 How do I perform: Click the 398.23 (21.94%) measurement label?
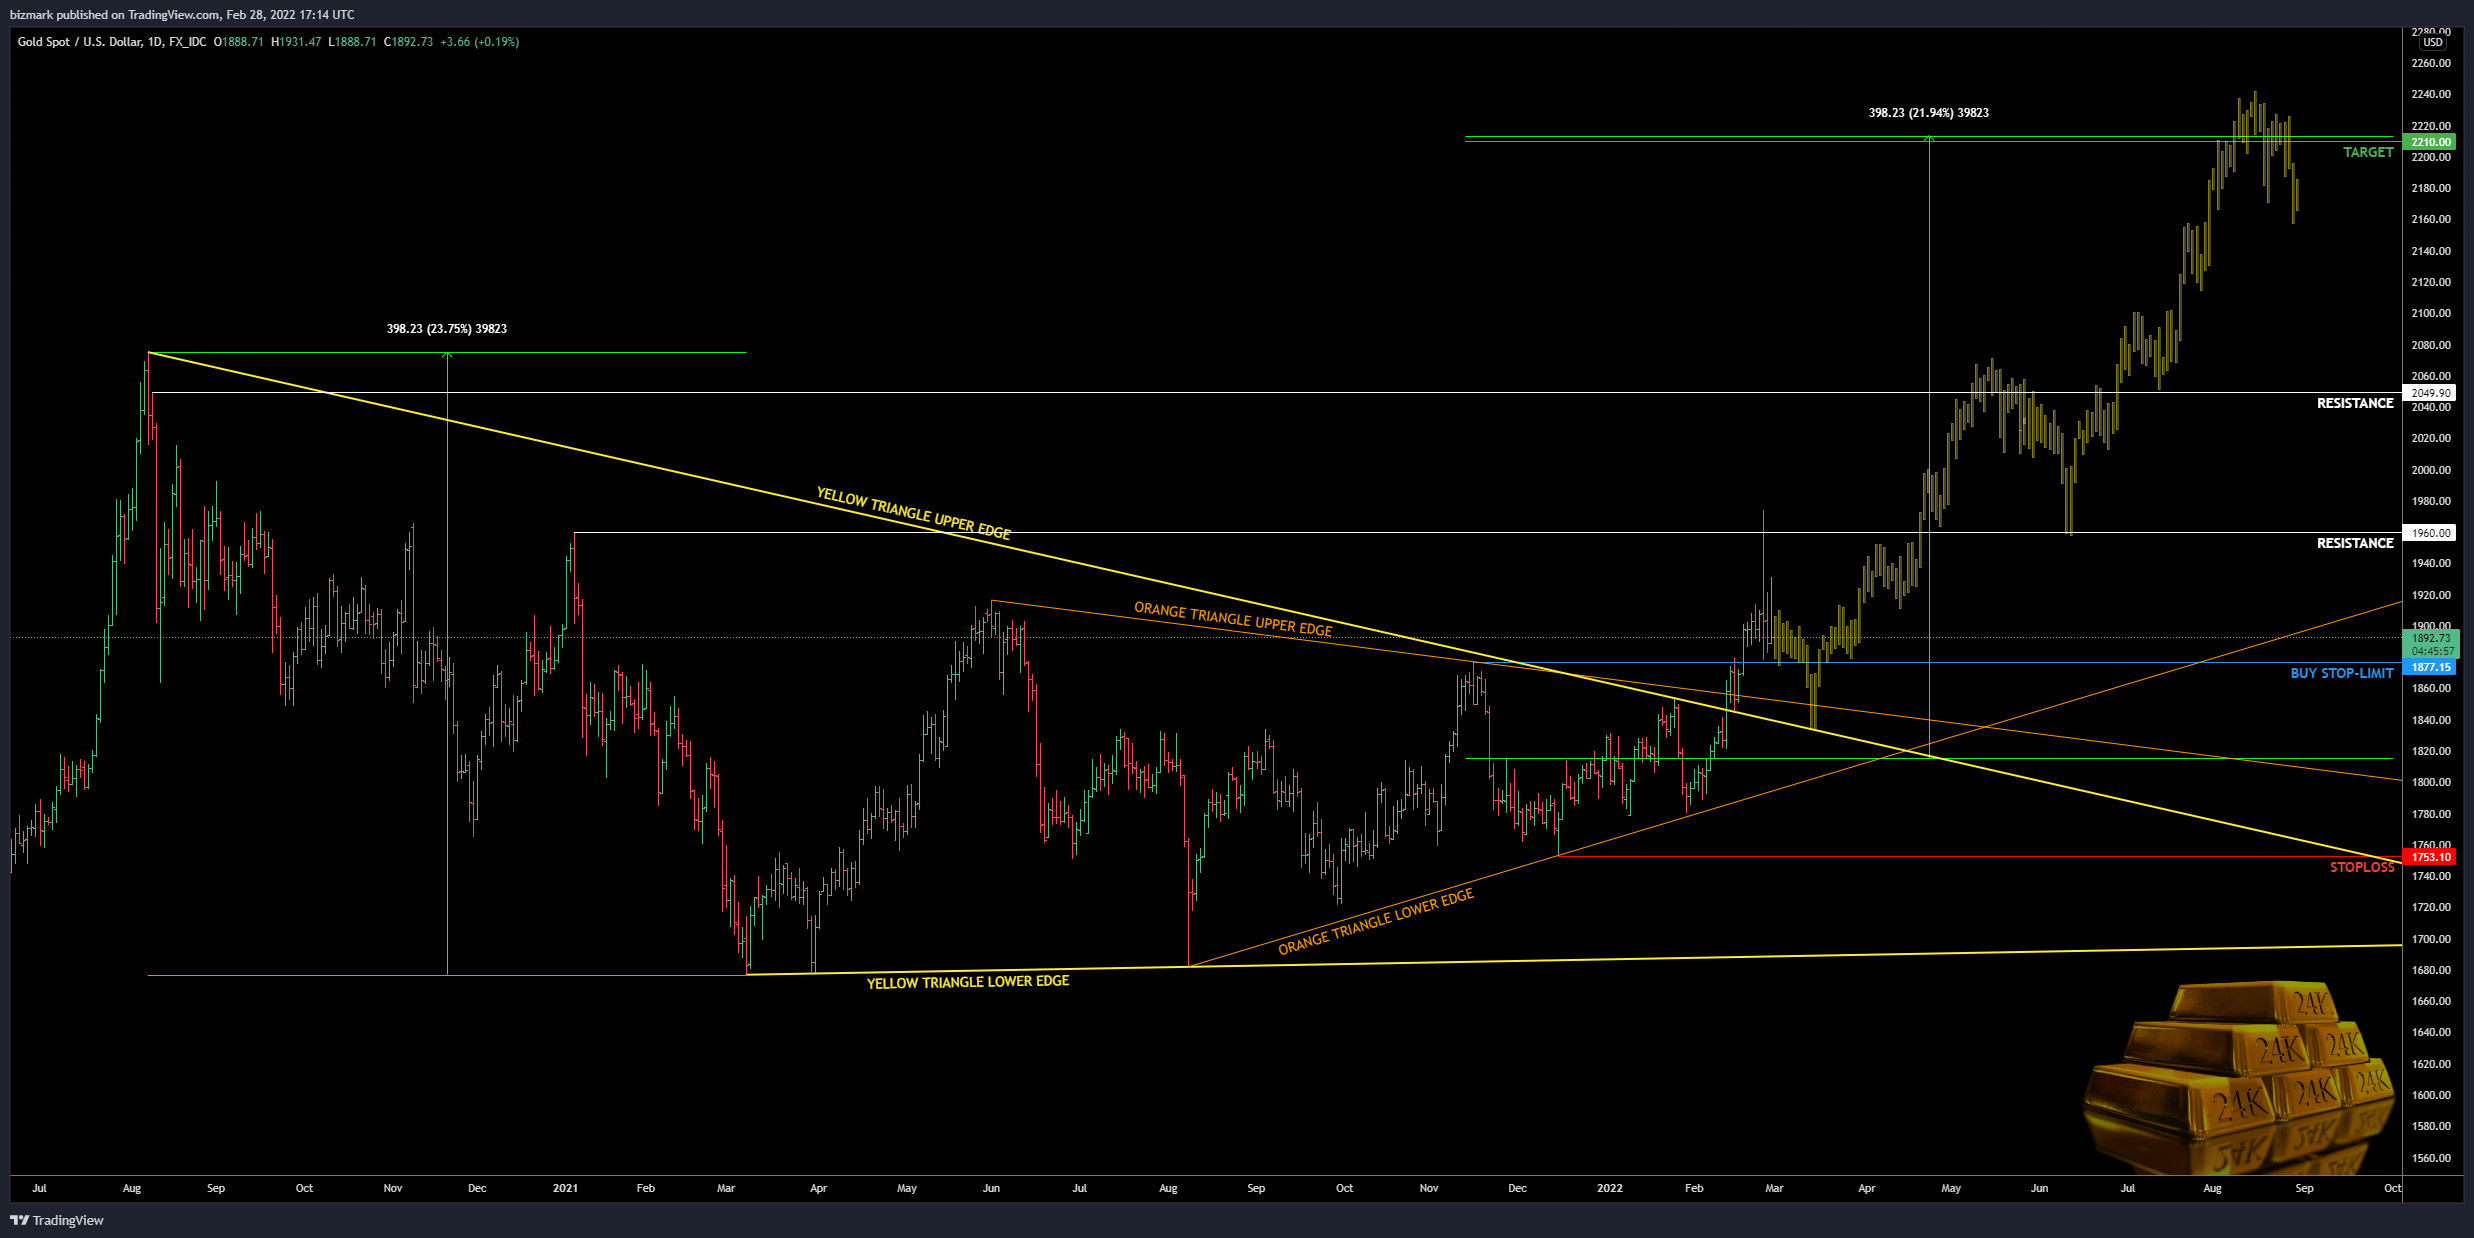pyautogui.click(x=1929, y=113)
